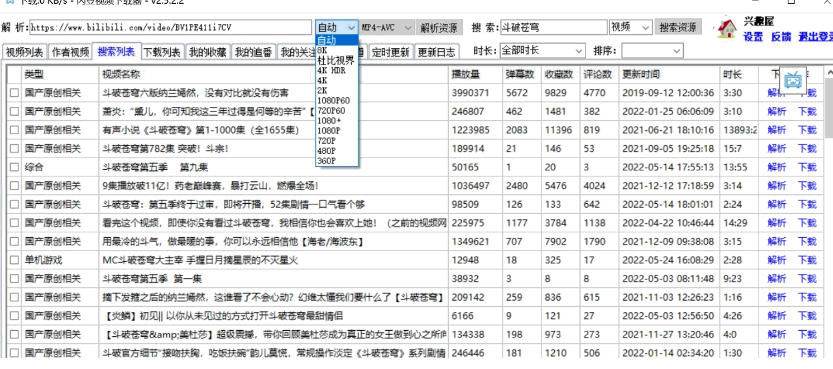Viewport: 833px width, 369px height.
Task: Click the 解析资源 button
Action: coord(438,28)
